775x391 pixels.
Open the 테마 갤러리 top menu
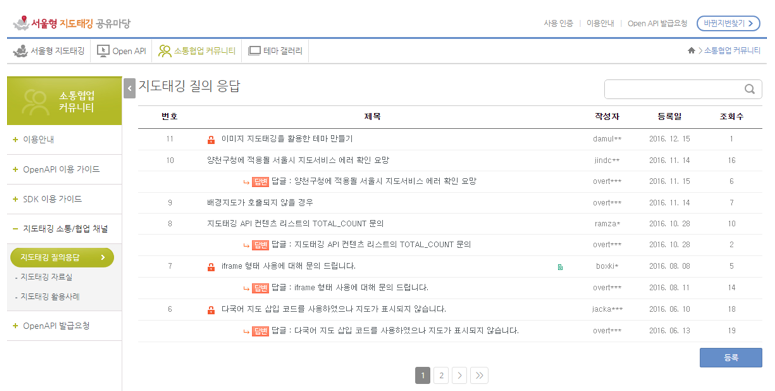(275, 51)
